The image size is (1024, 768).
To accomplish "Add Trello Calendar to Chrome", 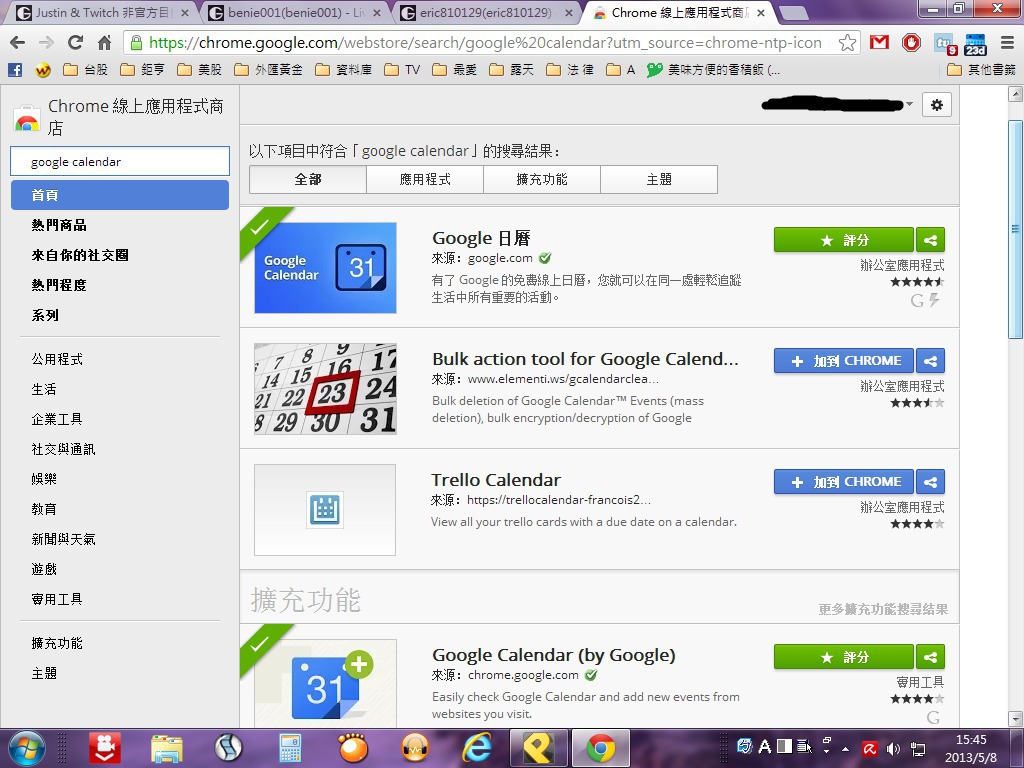I will (x=844, y=482).
